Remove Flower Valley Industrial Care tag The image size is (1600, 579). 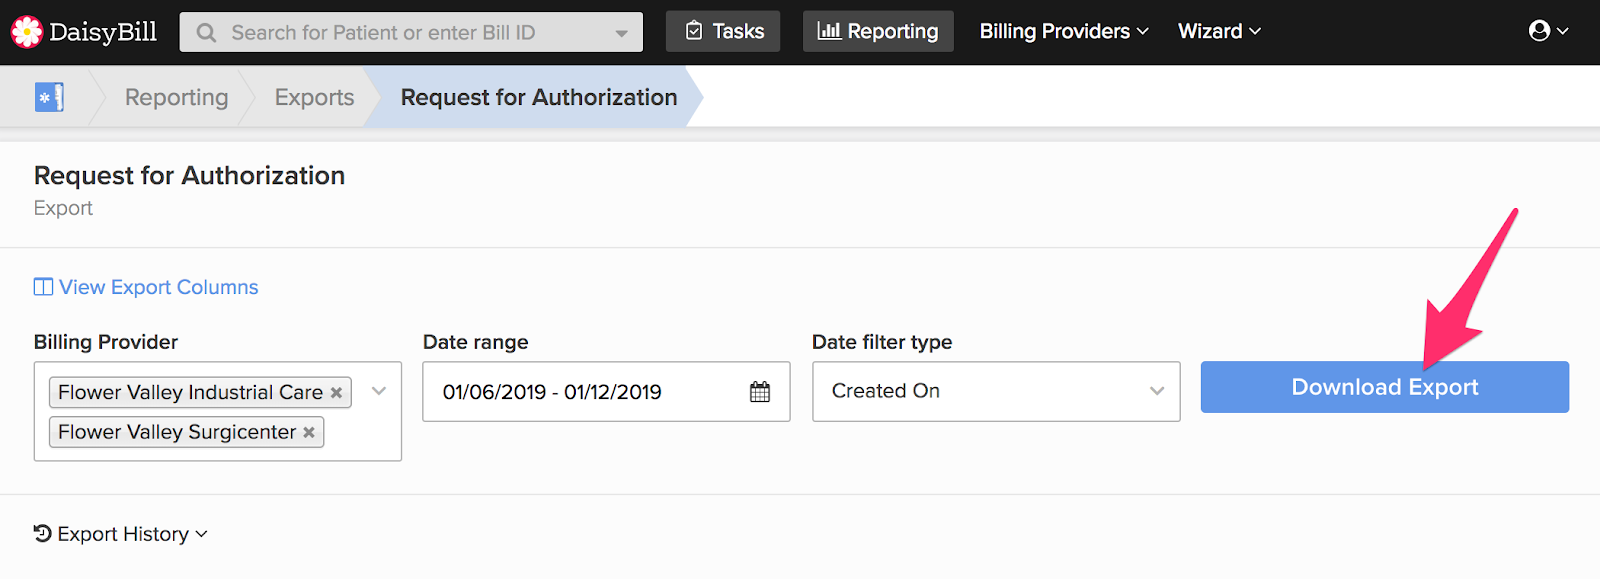(x=337, y=393)
